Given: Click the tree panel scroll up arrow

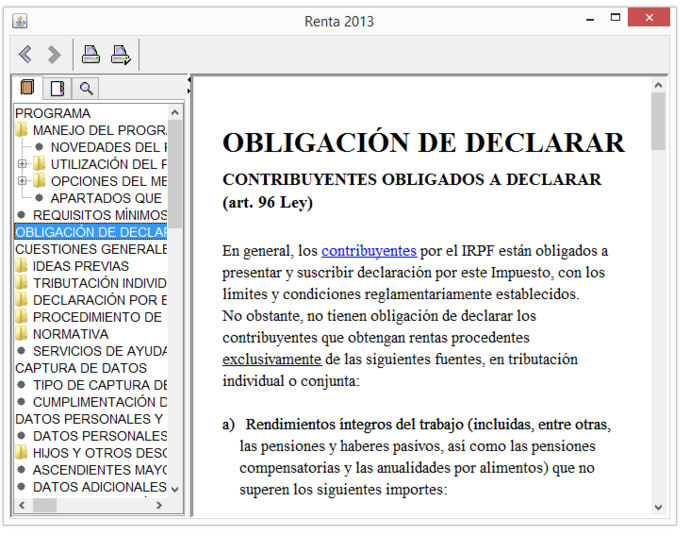Looking at the screenshot, I should click(x=175, y=113).
